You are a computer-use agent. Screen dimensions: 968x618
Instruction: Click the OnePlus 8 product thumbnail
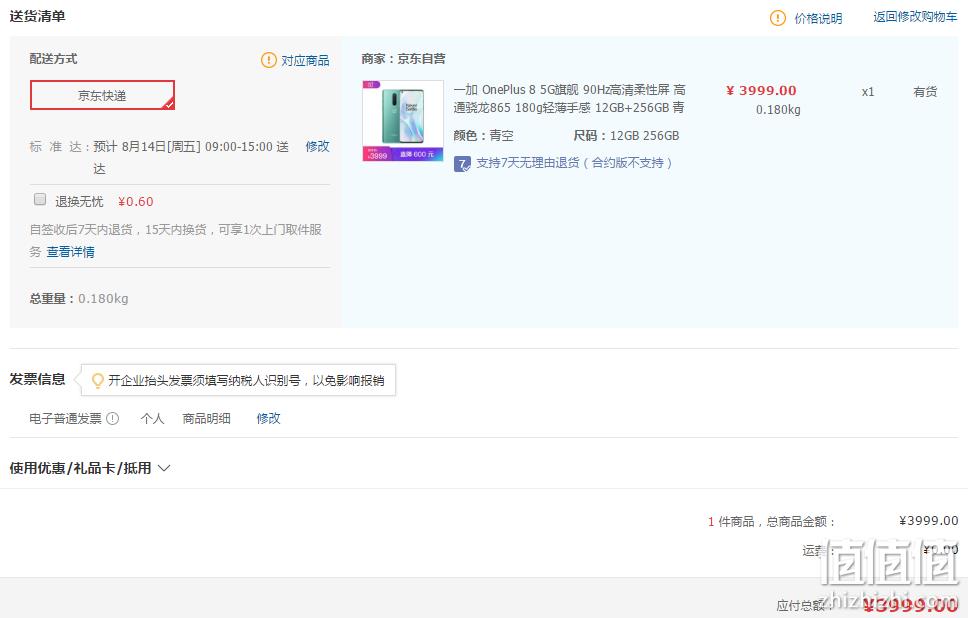(x=403, y=120)
